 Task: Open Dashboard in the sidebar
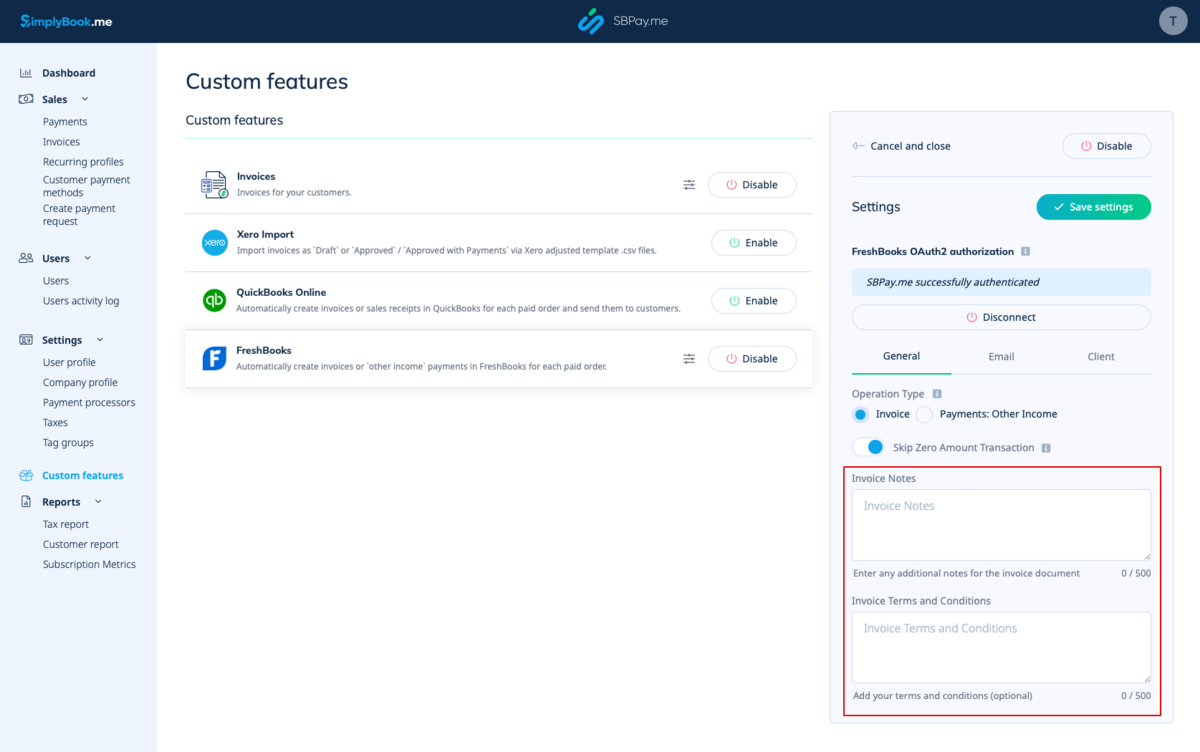point(69,73)
